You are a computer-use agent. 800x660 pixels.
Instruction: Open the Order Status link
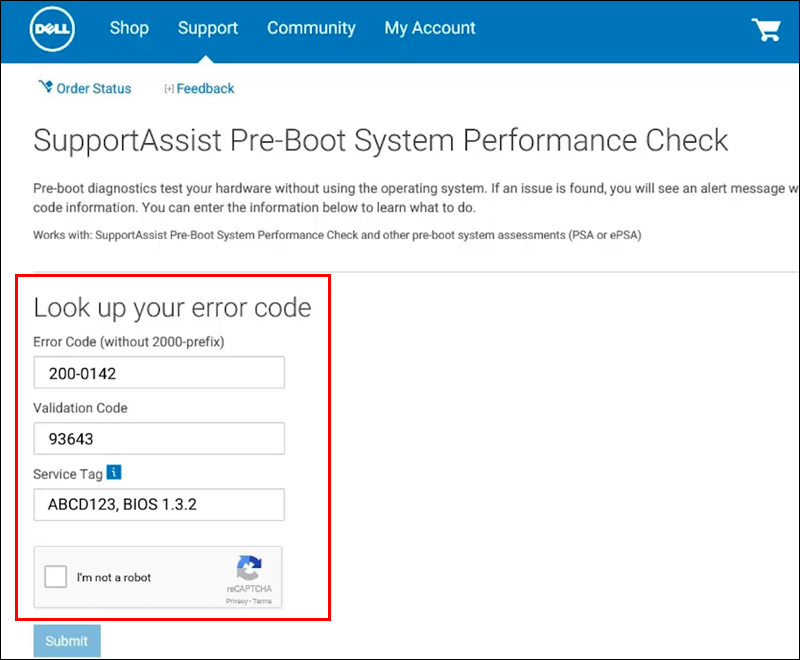[94, 88]
